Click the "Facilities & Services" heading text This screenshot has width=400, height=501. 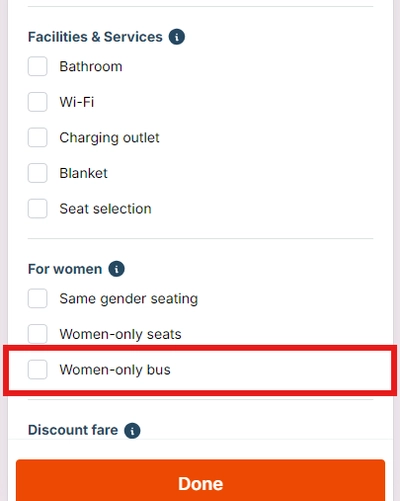pos(95,37)
